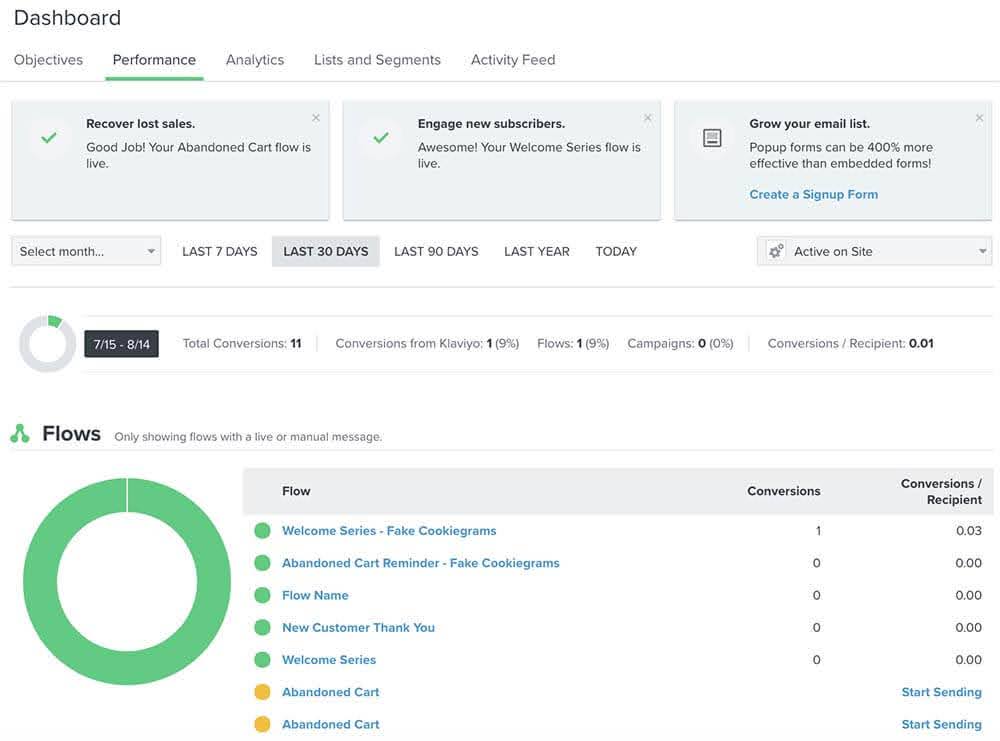The width and height of the screenshot is (1000, 741).
Task: Click the gear icon in the Active on Site selector
Action: coord(774,251)
